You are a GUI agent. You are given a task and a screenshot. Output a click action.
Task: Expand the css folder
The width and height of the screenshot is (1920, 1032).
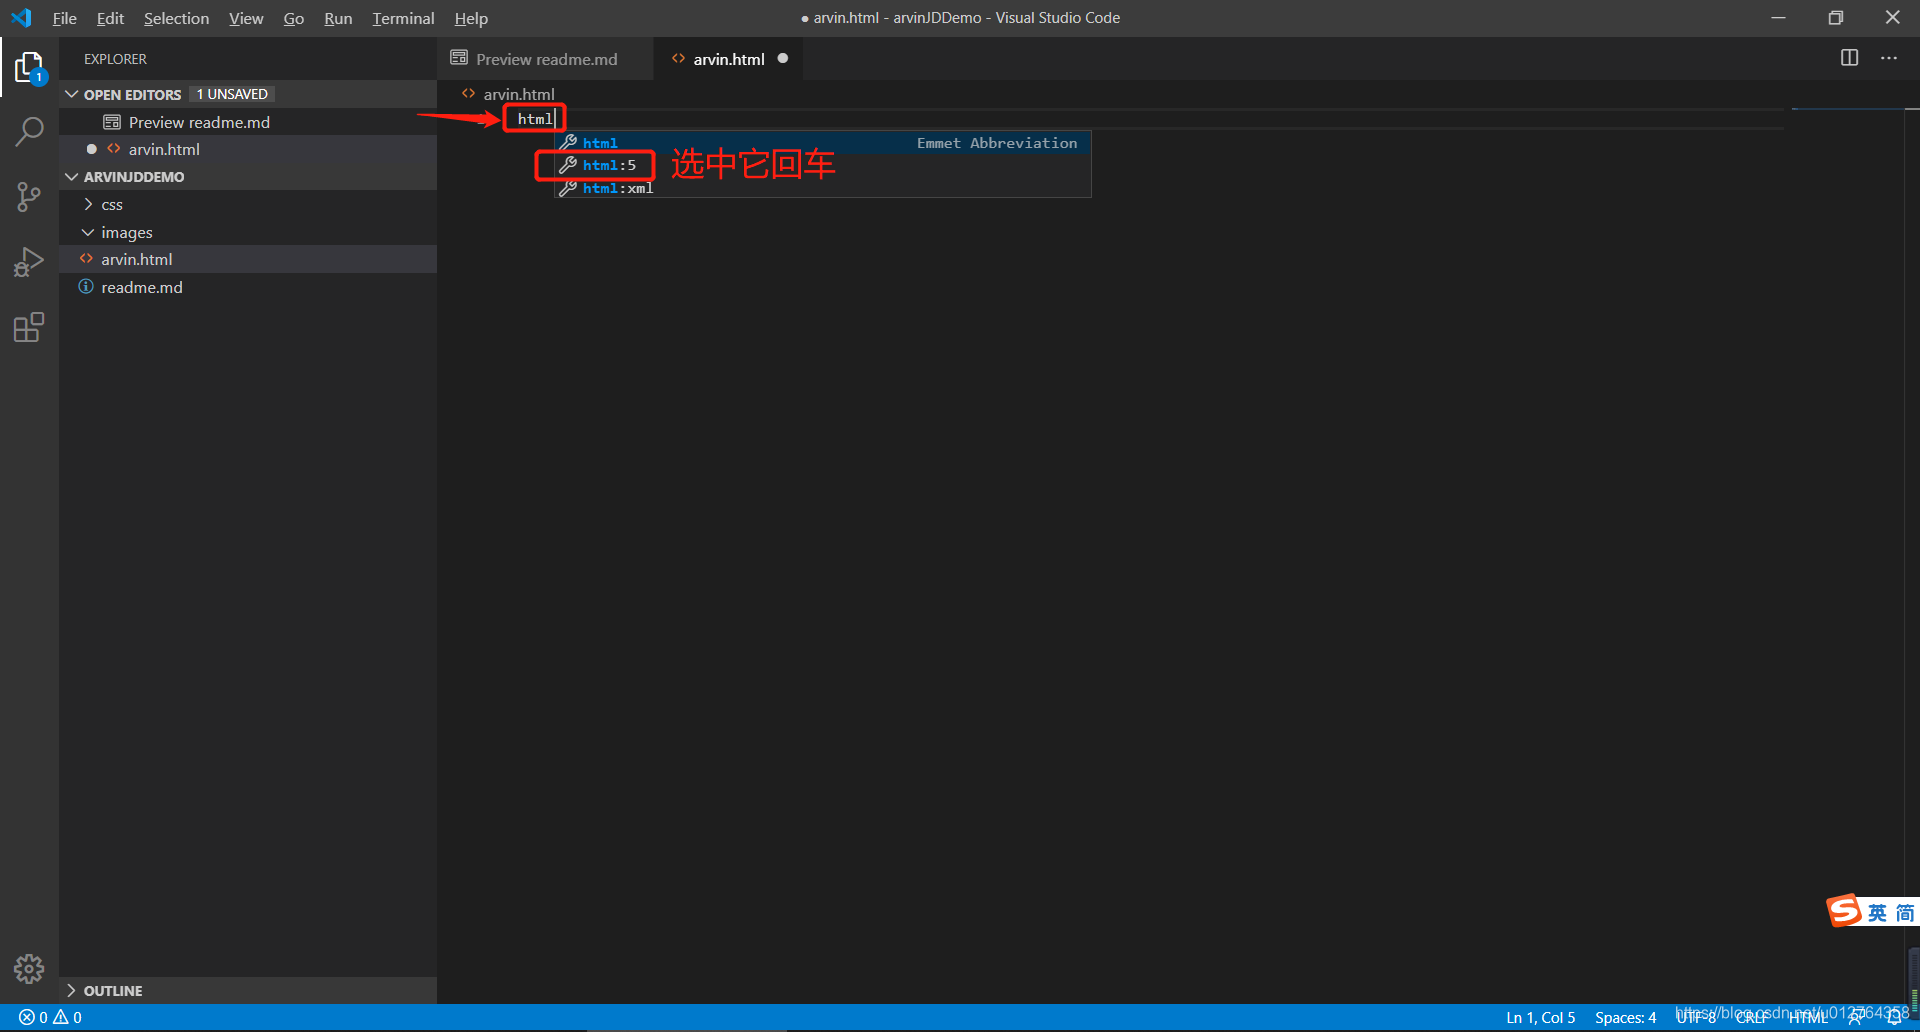tap(88, 204)
